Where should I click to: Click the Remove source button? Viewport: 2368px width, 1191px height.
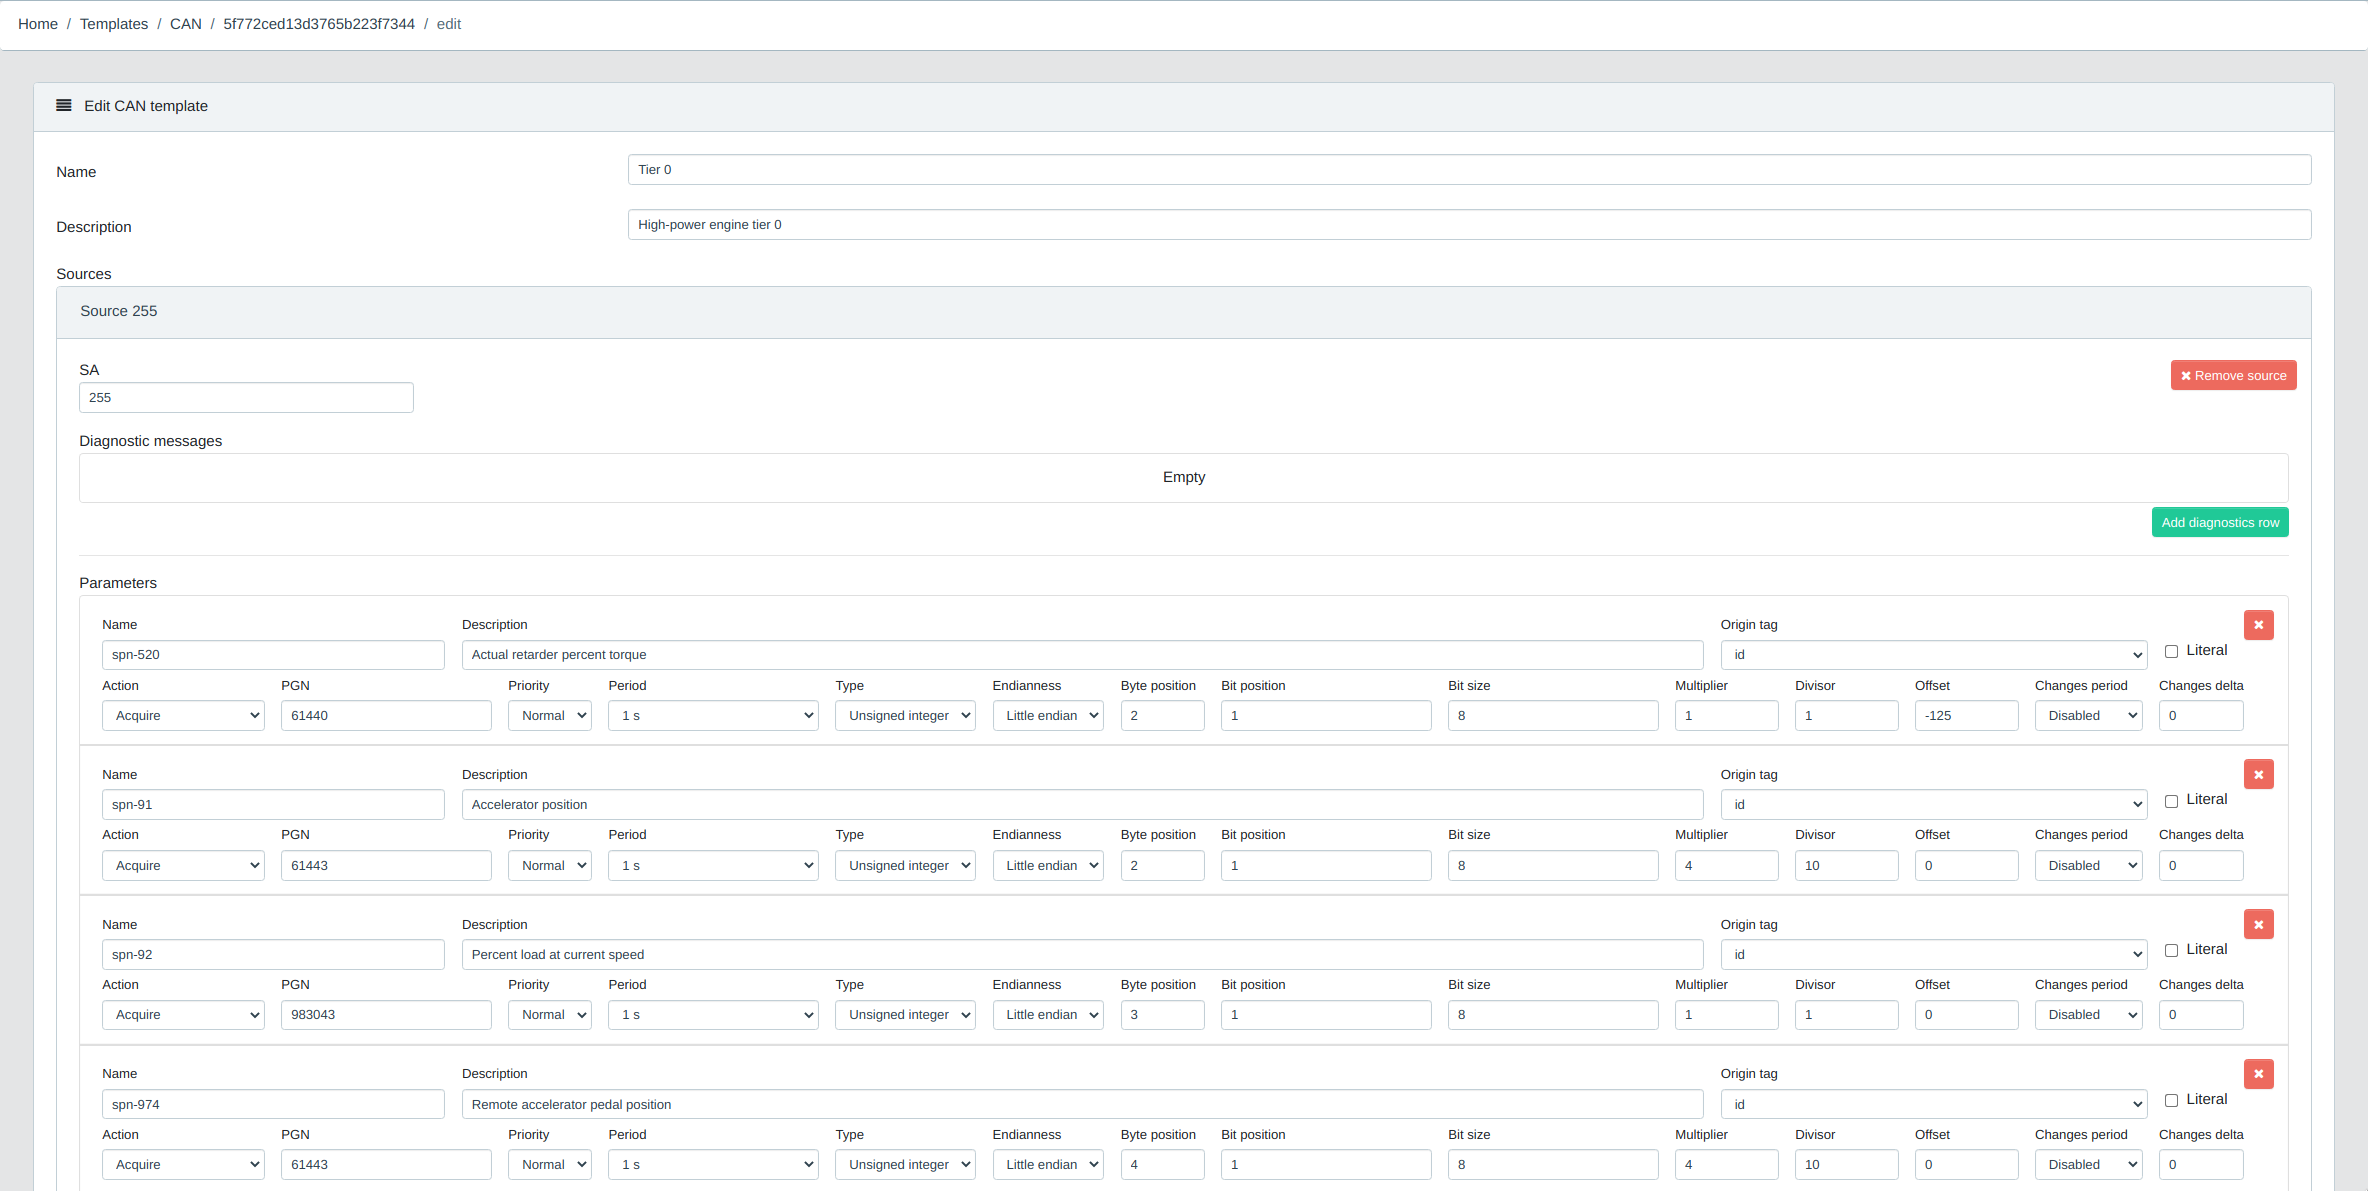(x=2233, y=376)
